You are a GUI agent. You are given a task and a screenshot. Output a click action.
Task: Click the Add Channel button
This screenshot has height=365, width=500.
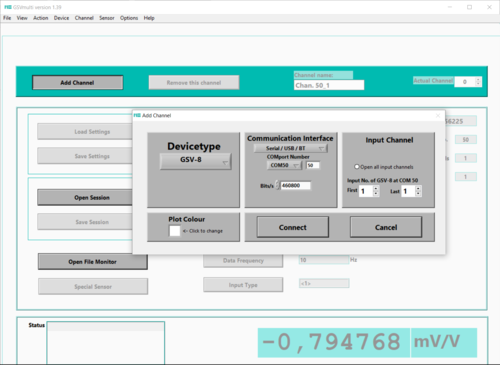[77, 83]
